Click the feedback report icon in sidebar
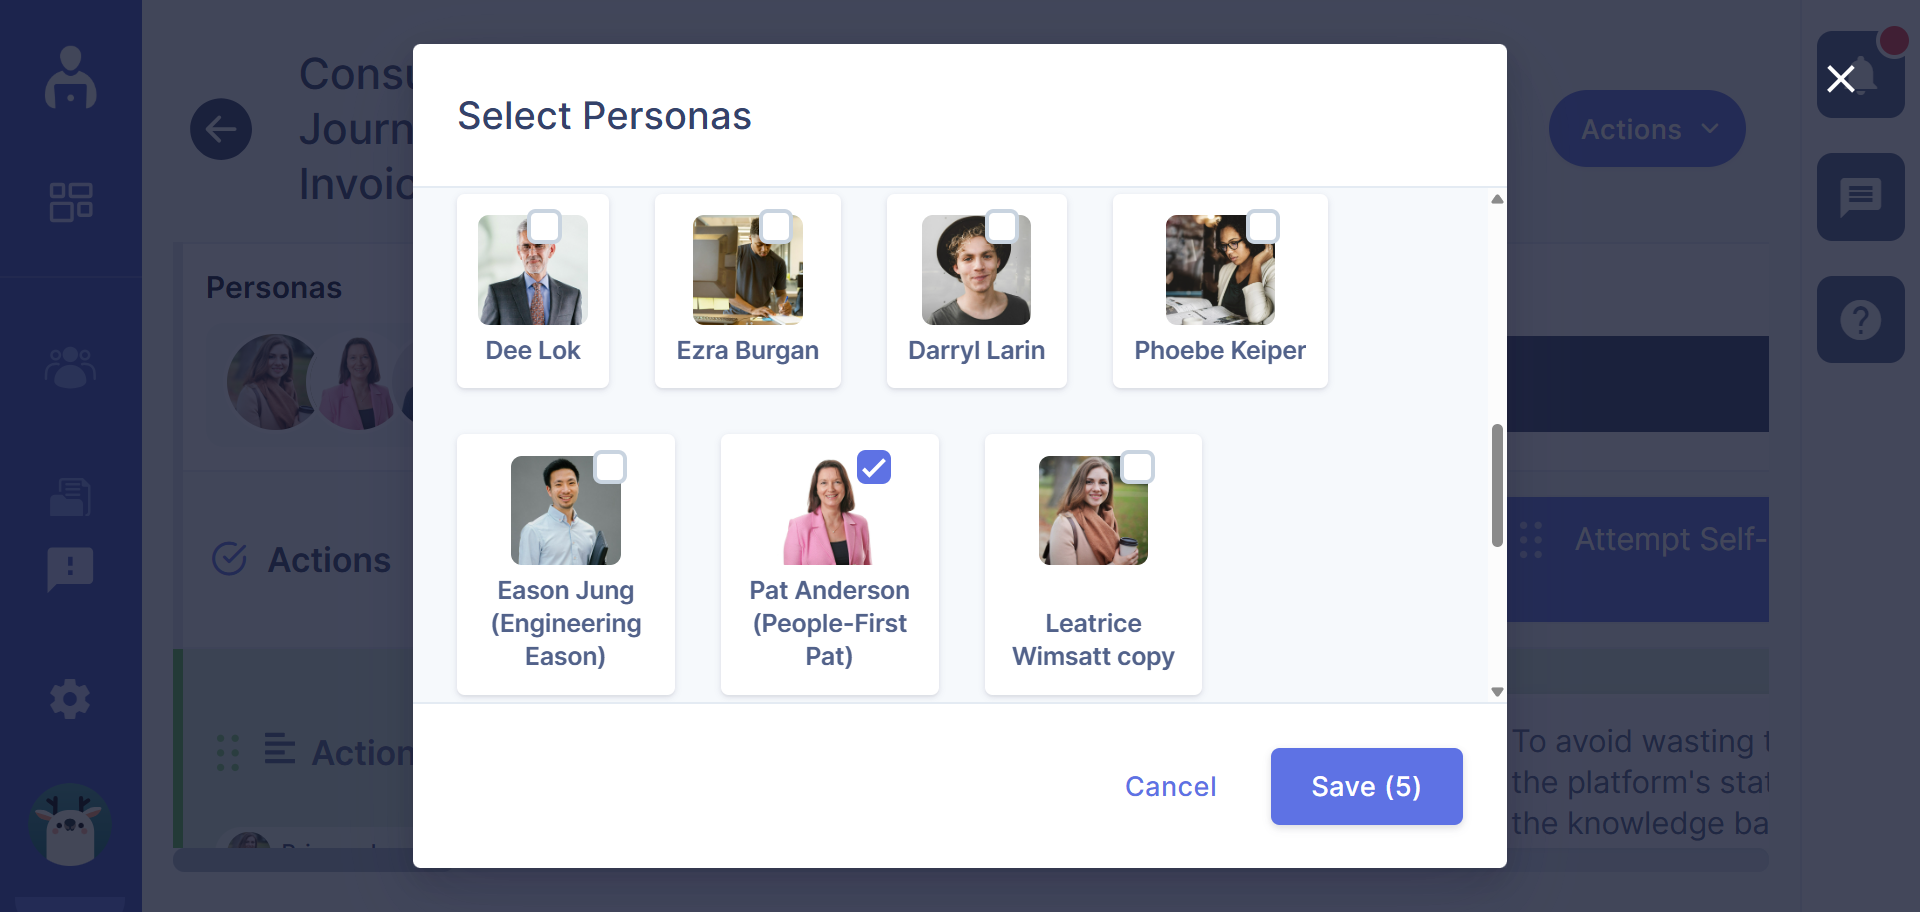 [x=69, y=569]
